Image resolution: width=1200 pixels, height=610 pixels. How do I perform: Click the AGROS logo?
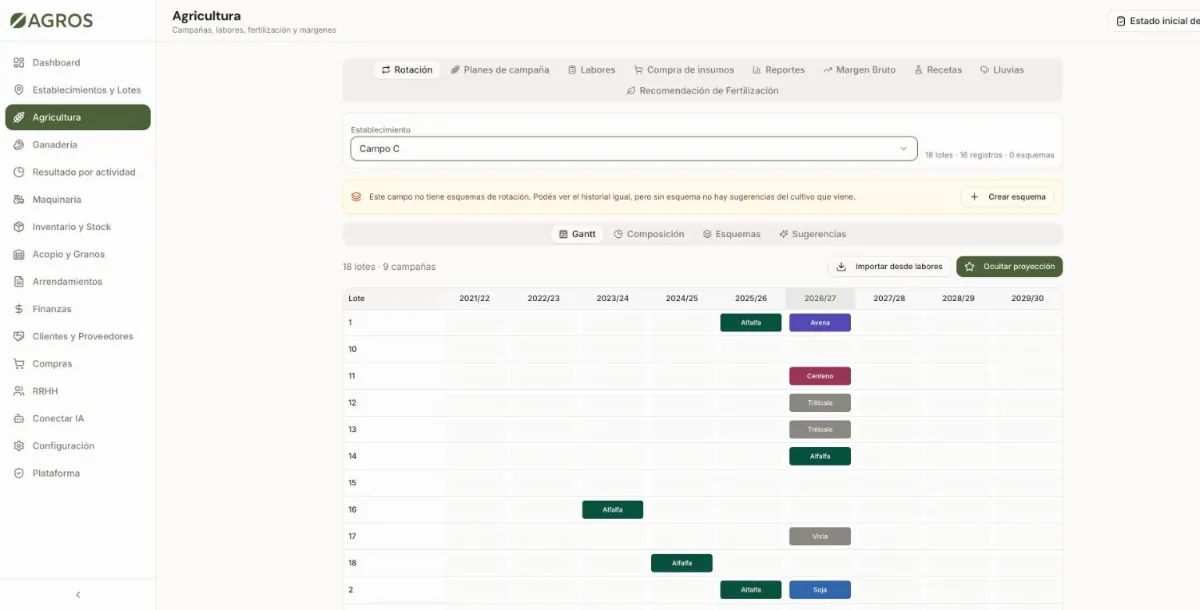pos(52,20)
